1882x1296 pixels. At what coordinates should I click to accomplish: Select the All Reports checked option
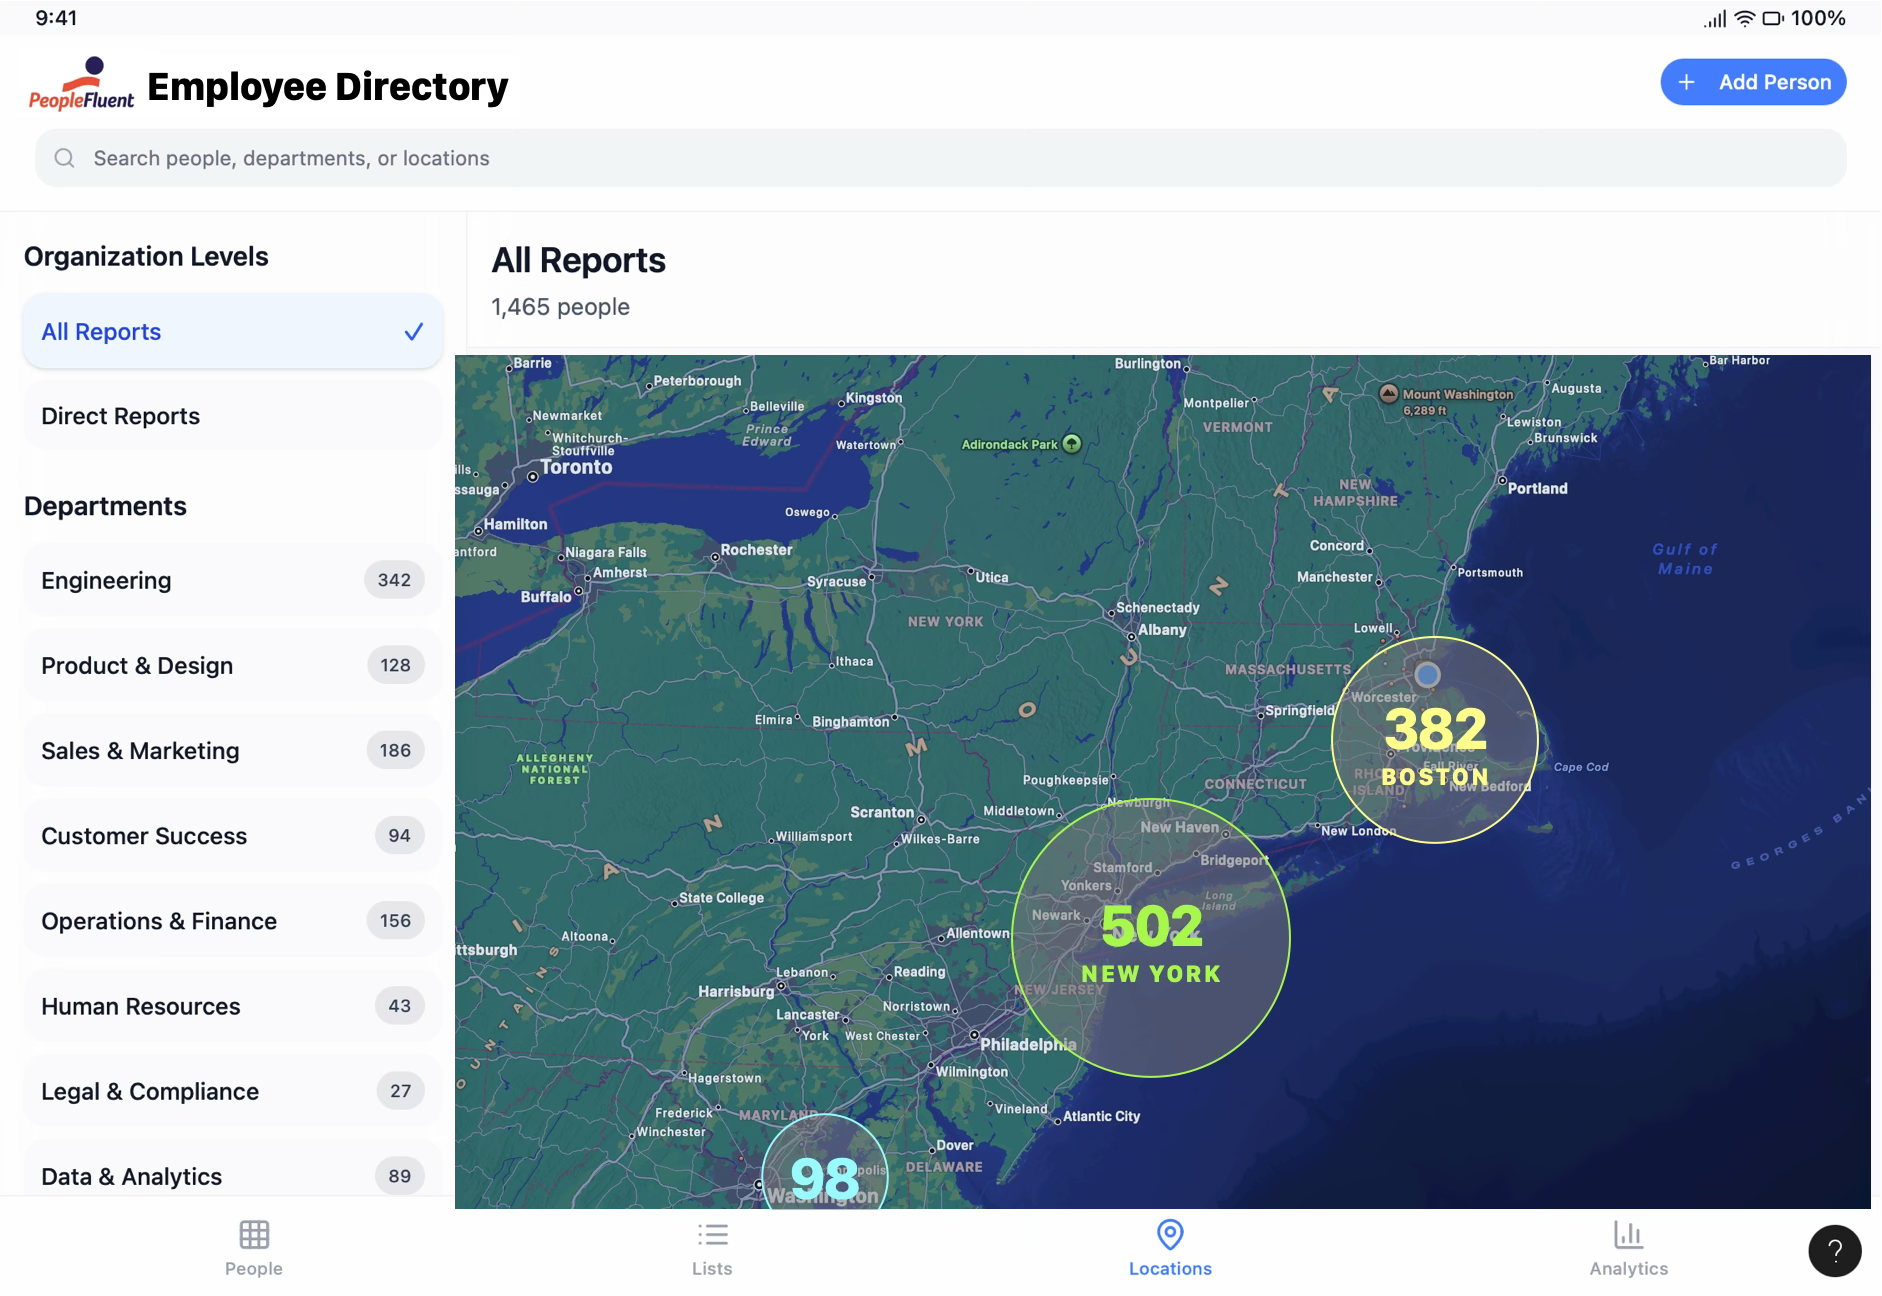(x=232, y=332)
